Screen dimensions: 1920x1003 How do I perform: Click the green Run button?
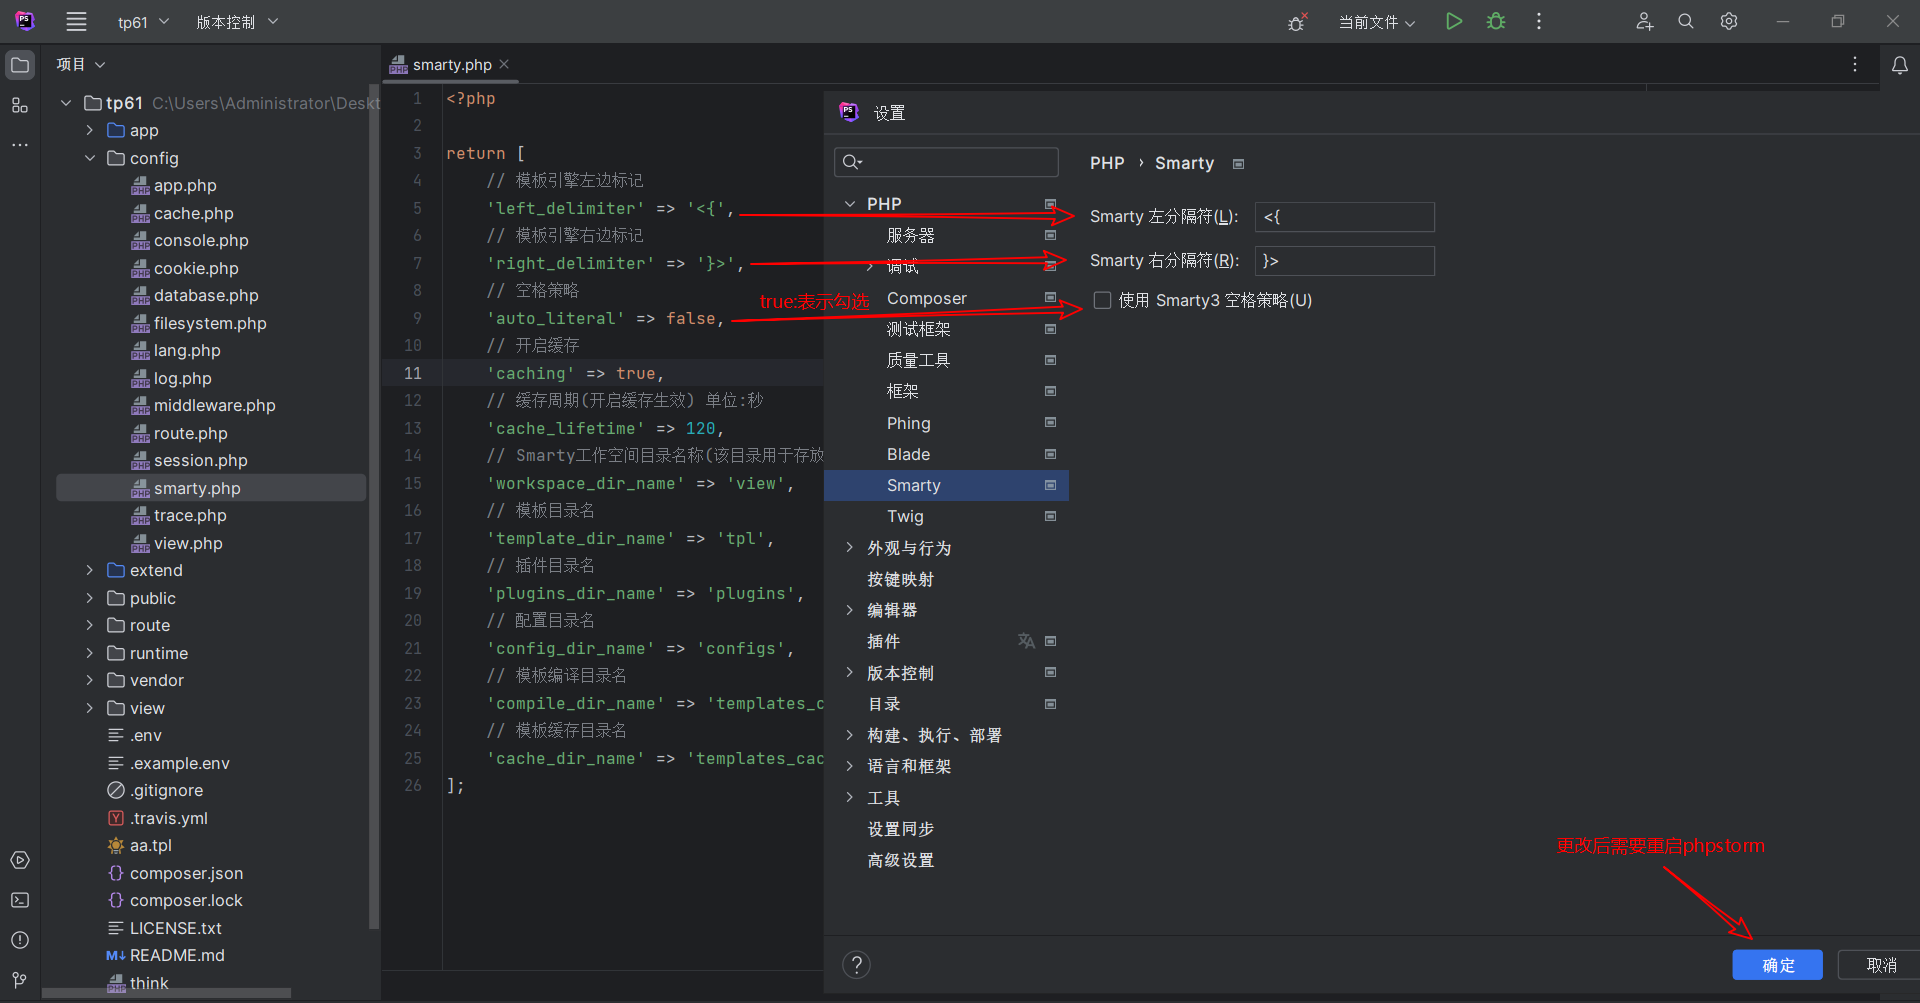pos(1454,21)
